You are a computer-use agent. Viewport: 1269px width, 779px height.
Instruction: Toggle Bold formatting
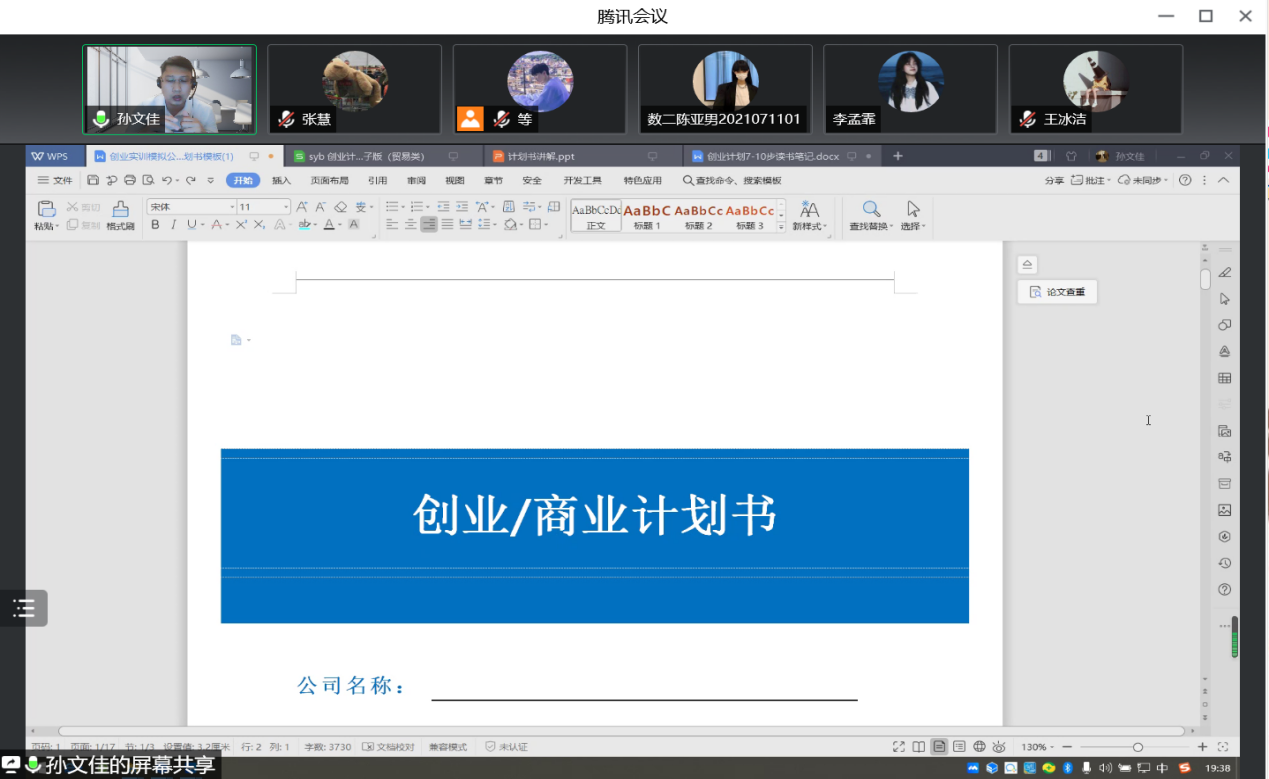point(155,225)
